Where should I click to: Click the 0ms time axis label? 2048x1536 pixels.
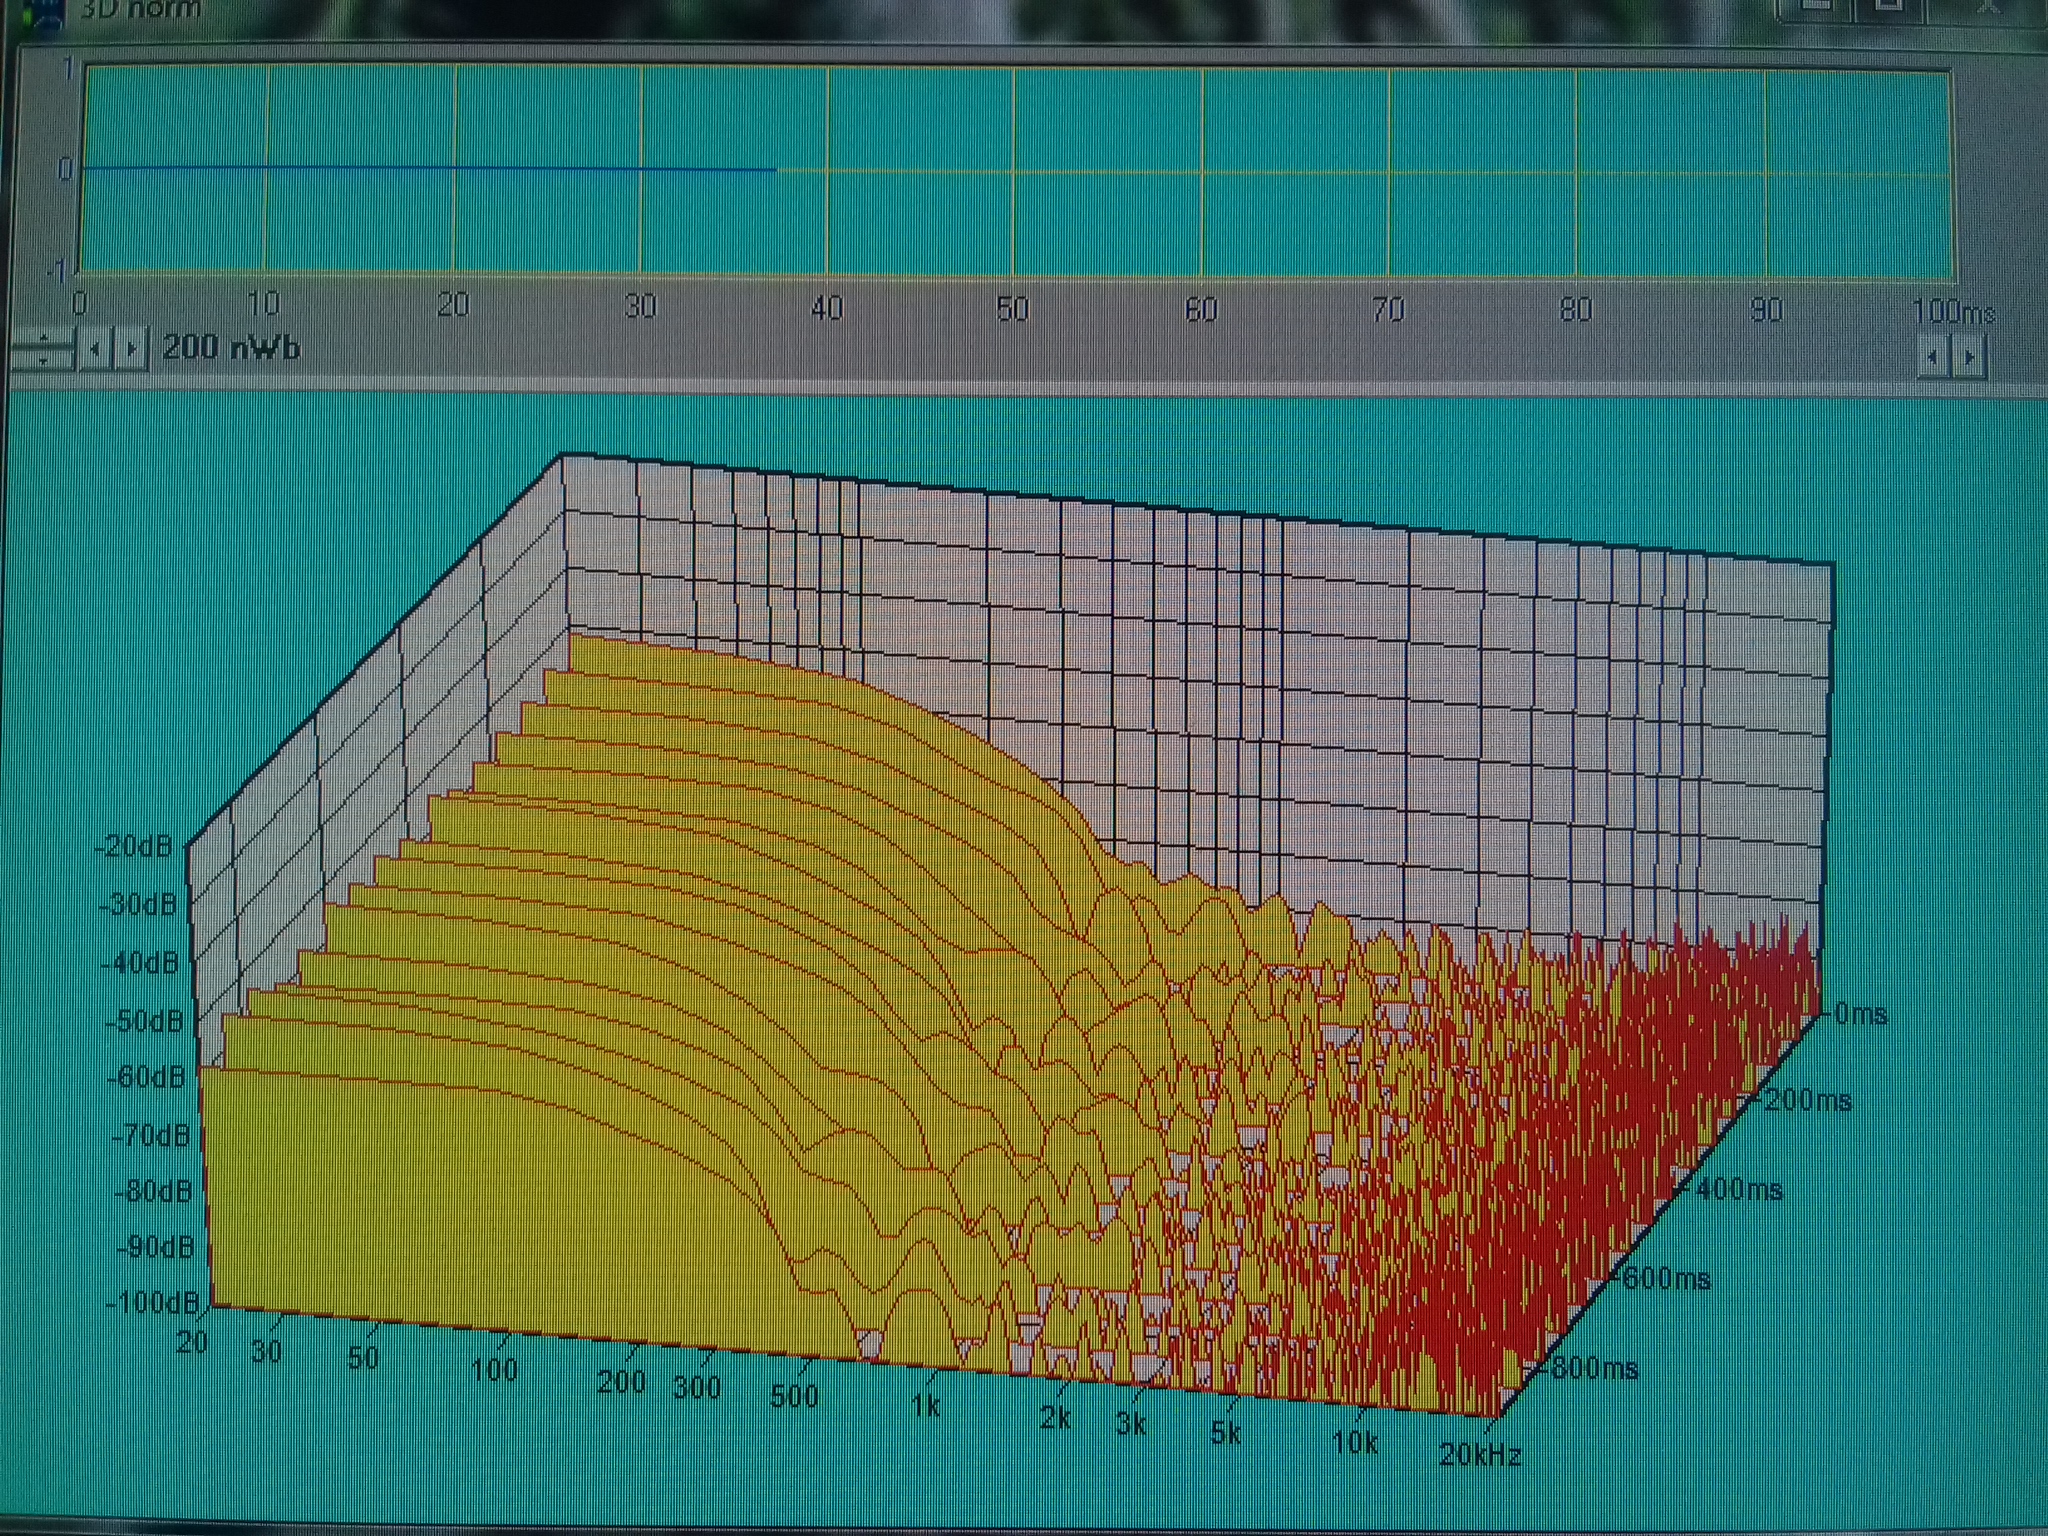coord(1860,1014)
